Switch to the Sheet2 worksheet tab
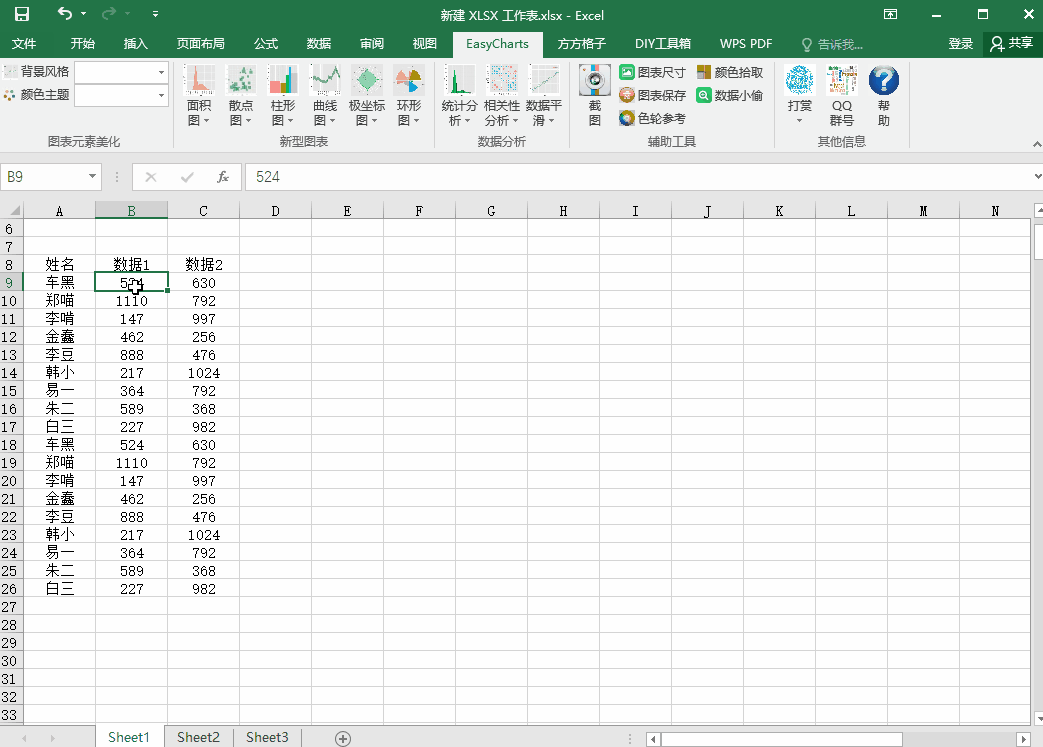Image resolution: width=1043 pixels, height=747 pixels. point(198,737)
